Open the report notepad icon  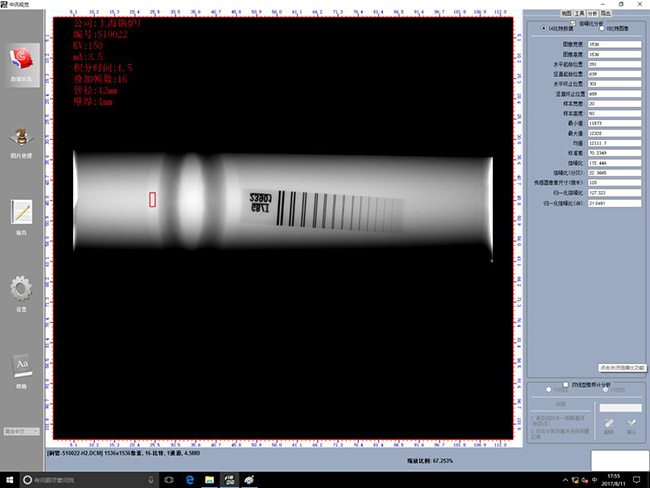(x=22, y=214)
